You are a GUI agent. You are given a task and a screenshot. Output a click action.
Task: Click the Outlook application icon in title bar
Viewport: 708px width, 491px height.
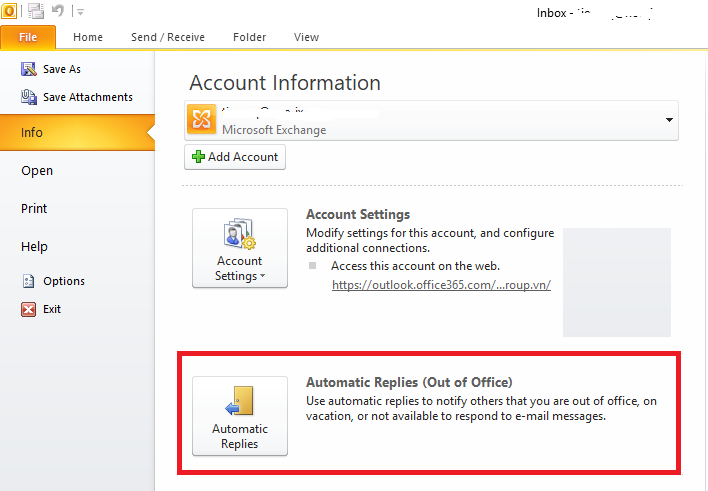tap(9, 10)
